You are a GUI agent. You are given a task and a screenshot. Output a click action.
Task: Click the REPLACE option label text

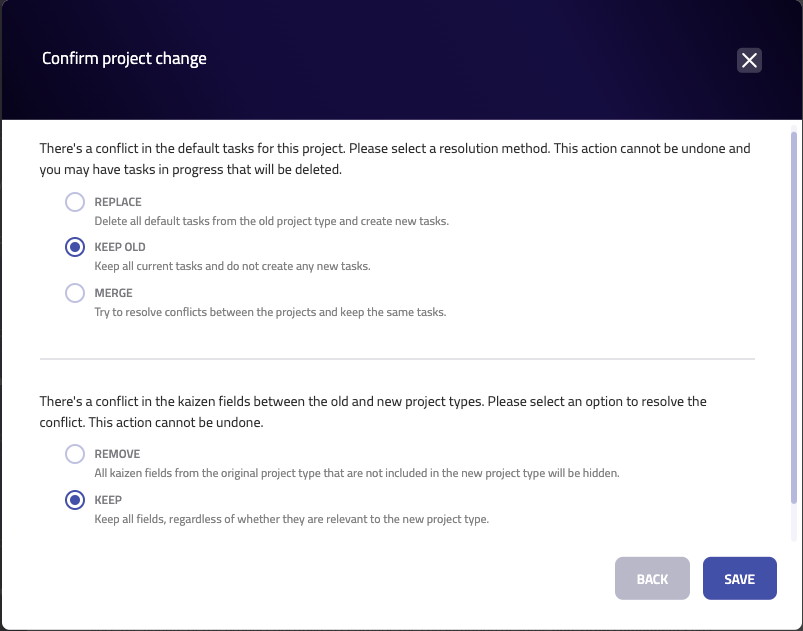118,201
